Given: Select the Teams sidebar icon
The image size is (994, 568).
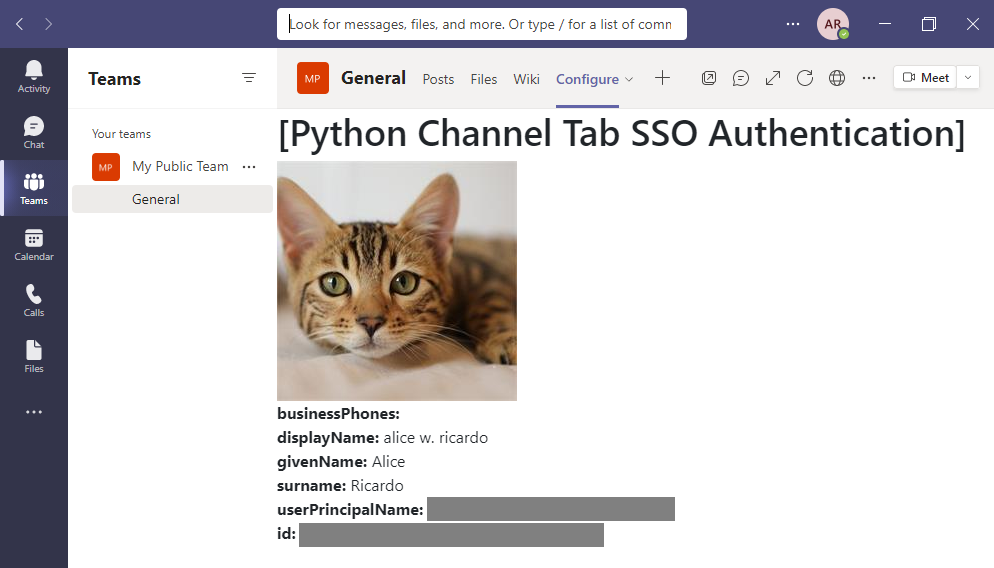Looking at the screenshot, I should pyautogui.click(x=34, y=188).
